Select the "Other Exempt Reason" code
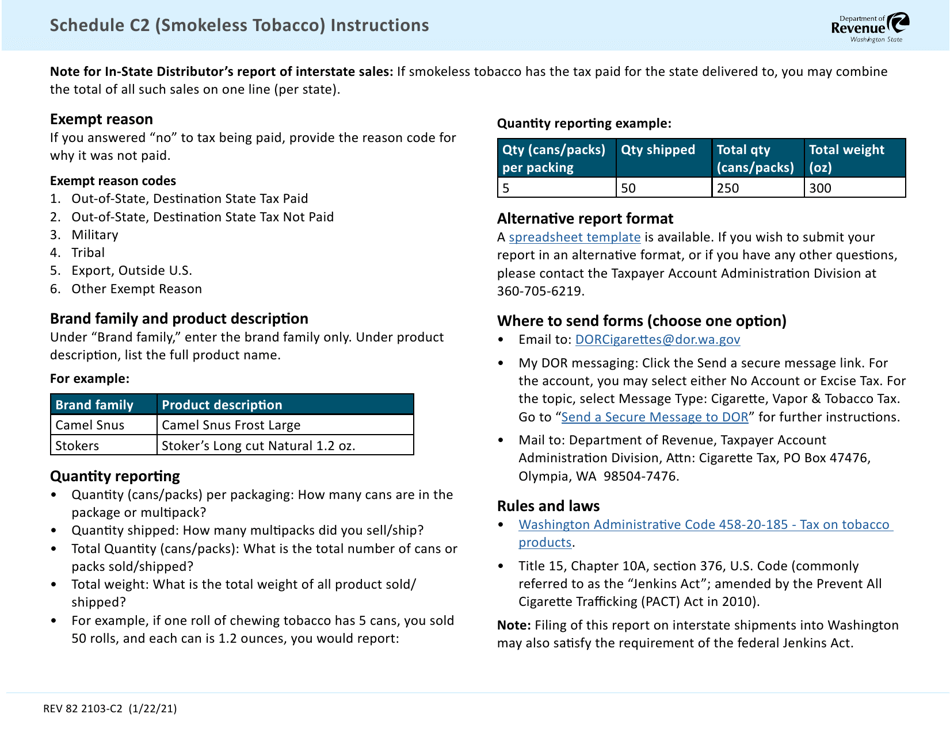This screenshot has height=733, width=950. point(136,289)
